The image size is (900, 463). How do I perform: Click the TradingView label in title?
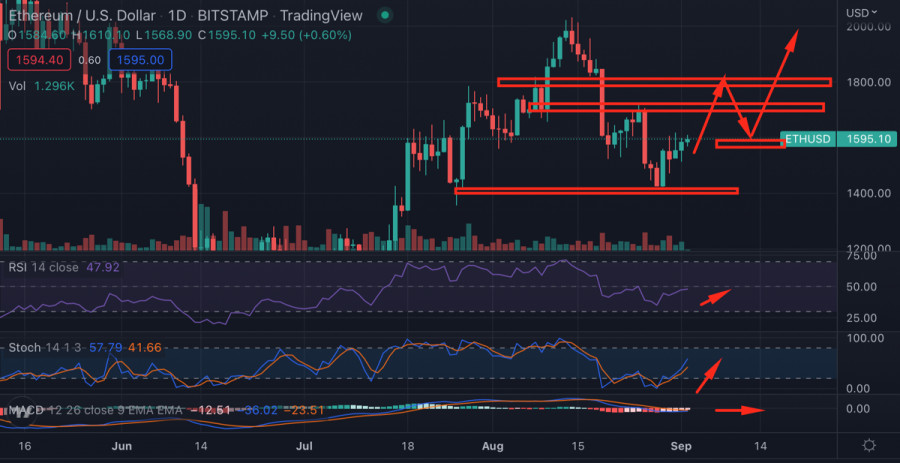tap(321, 15)
